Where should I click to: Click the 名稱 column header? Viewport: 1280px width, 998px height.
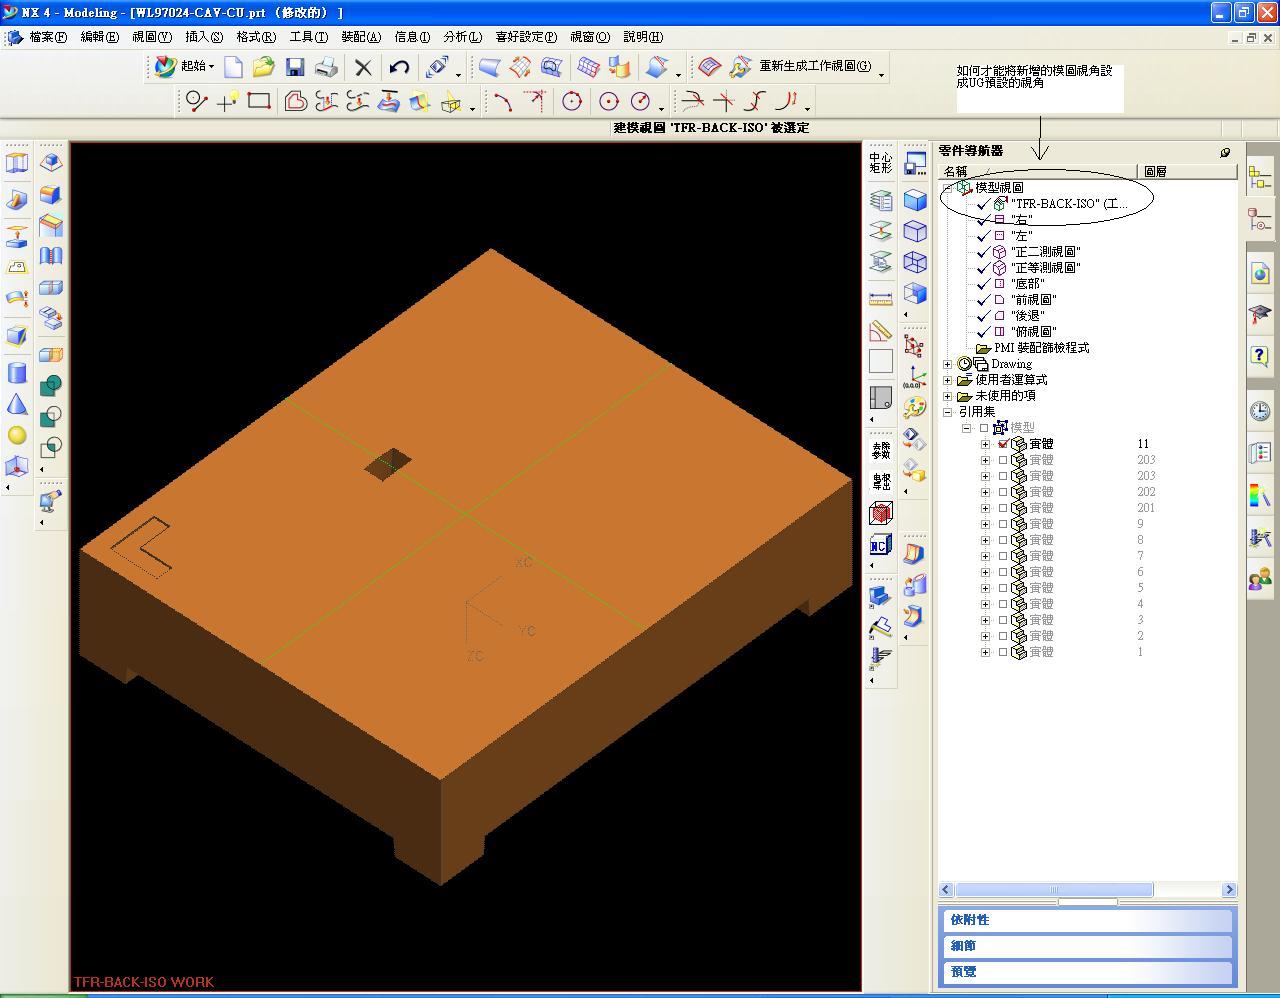pyautogui.click(x=1037, y=172)
